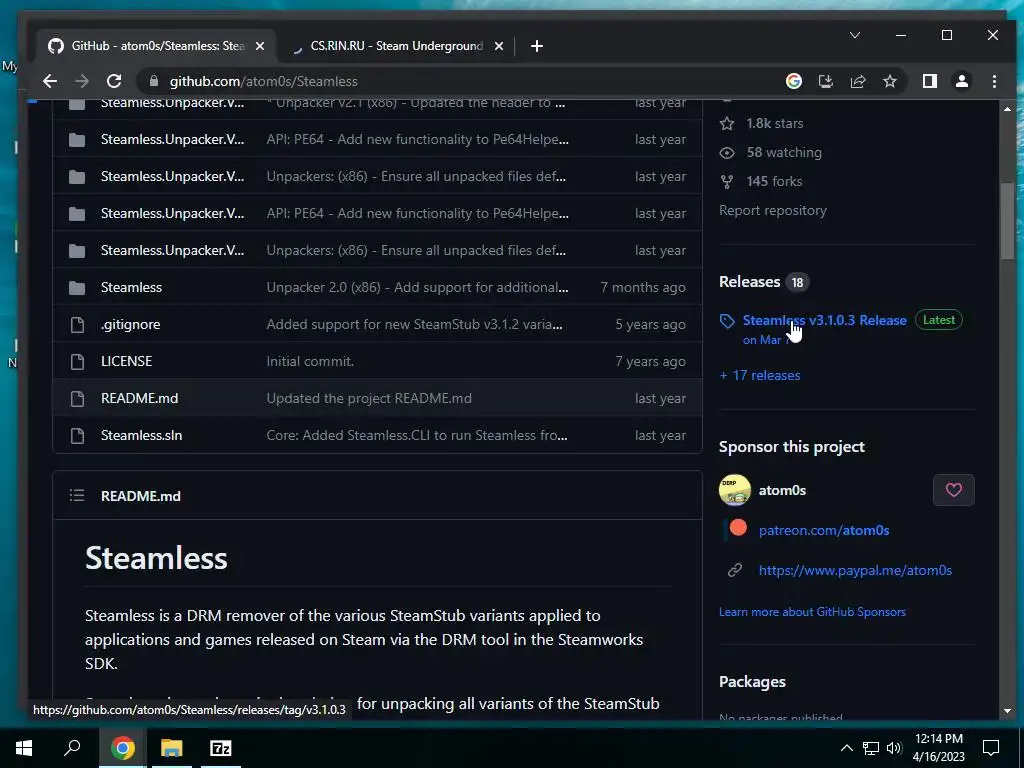Bookmark this page with the star icon
This screenshot has height=768, width=1024.
coord(889,81)
